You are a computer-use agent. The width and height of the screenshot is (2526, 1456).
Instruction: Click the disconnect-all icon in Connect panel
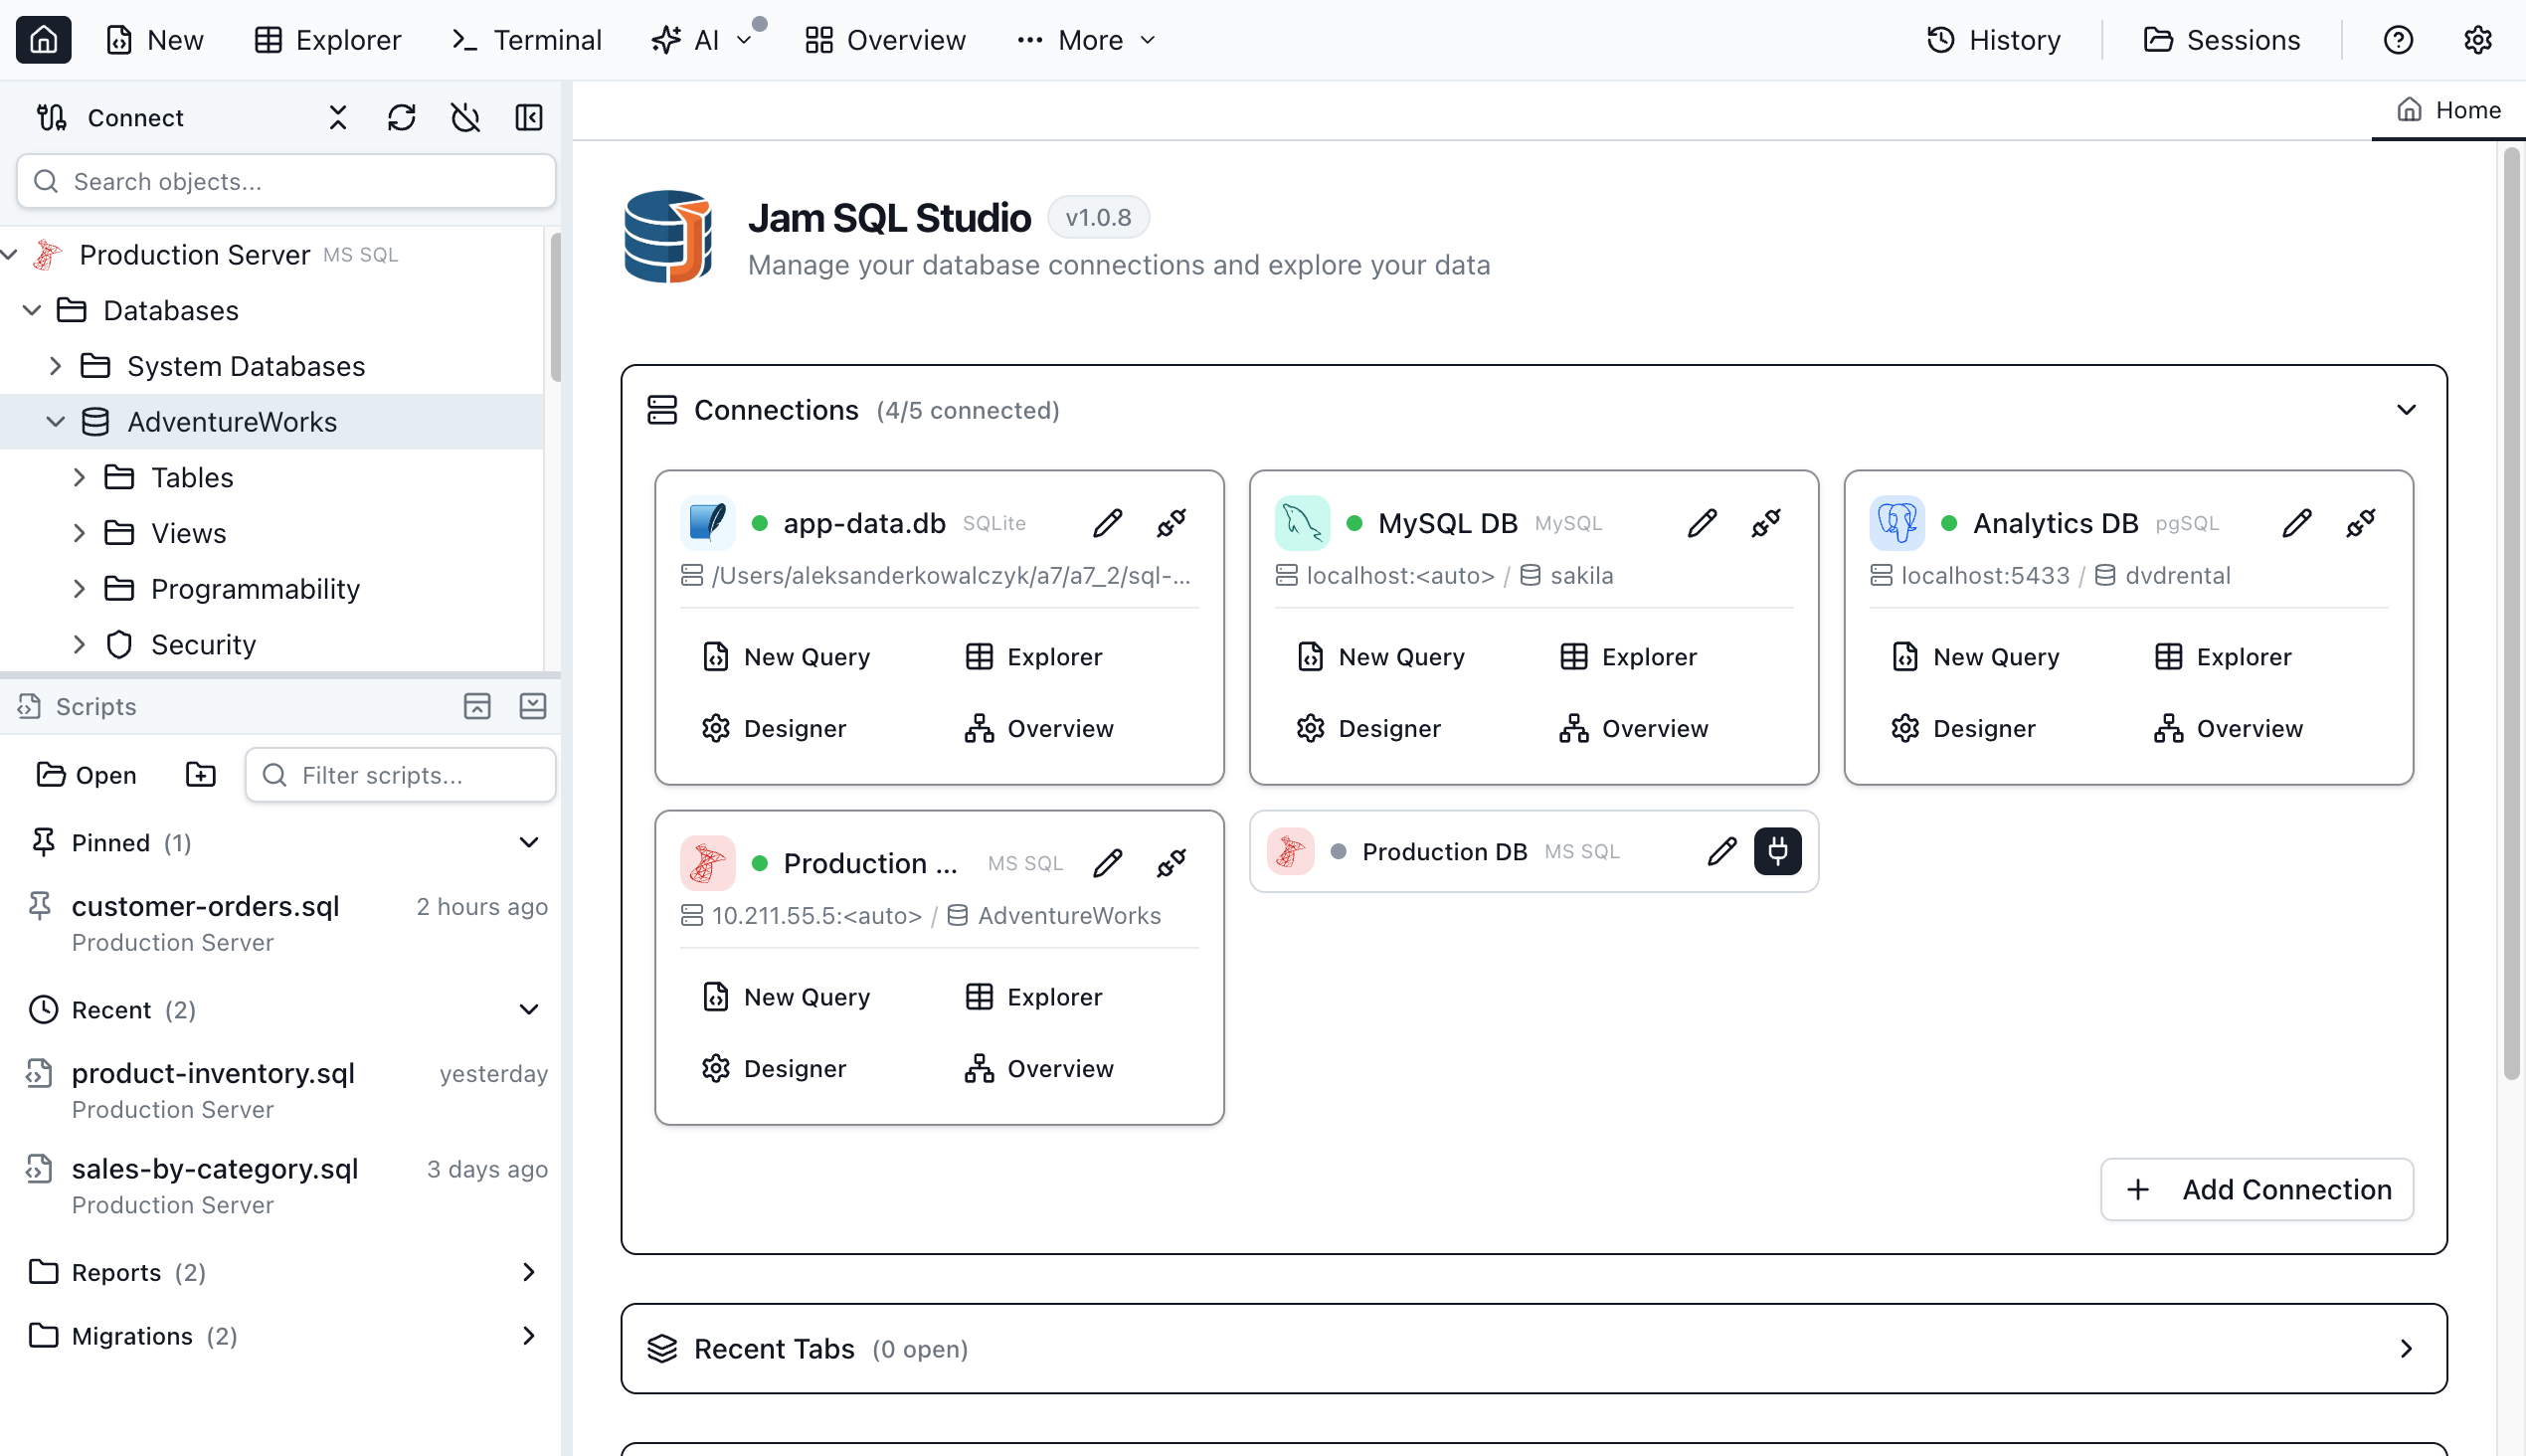click(465, 117)
